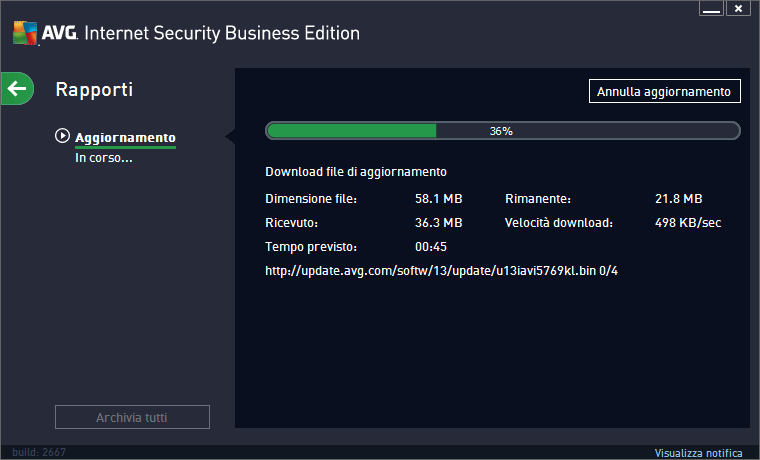Viewport: 760px width, 460px height.
Task: Click the Rapporti heading
Action: 94,90
